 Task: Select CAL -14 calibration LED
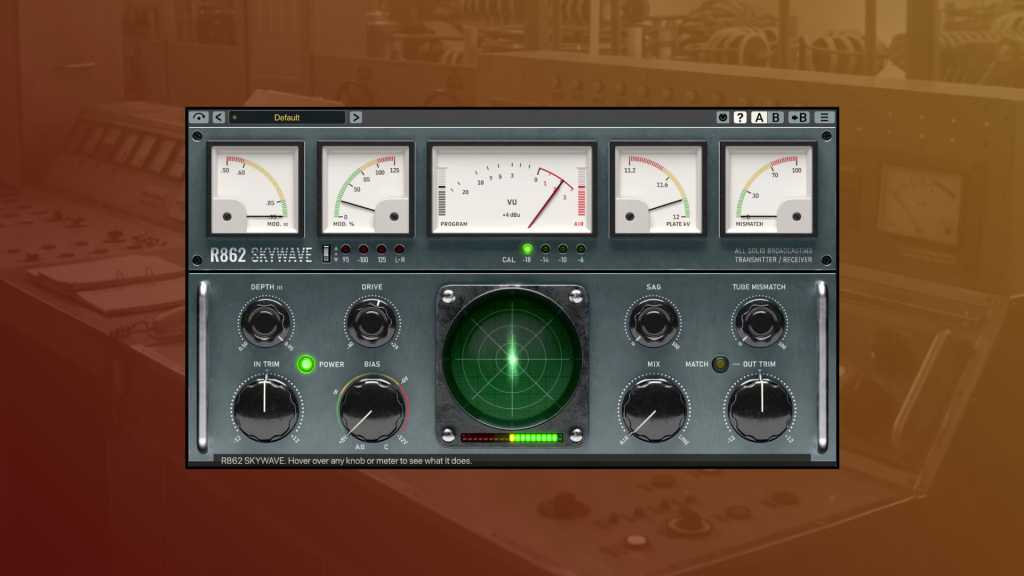click(545, 249)
